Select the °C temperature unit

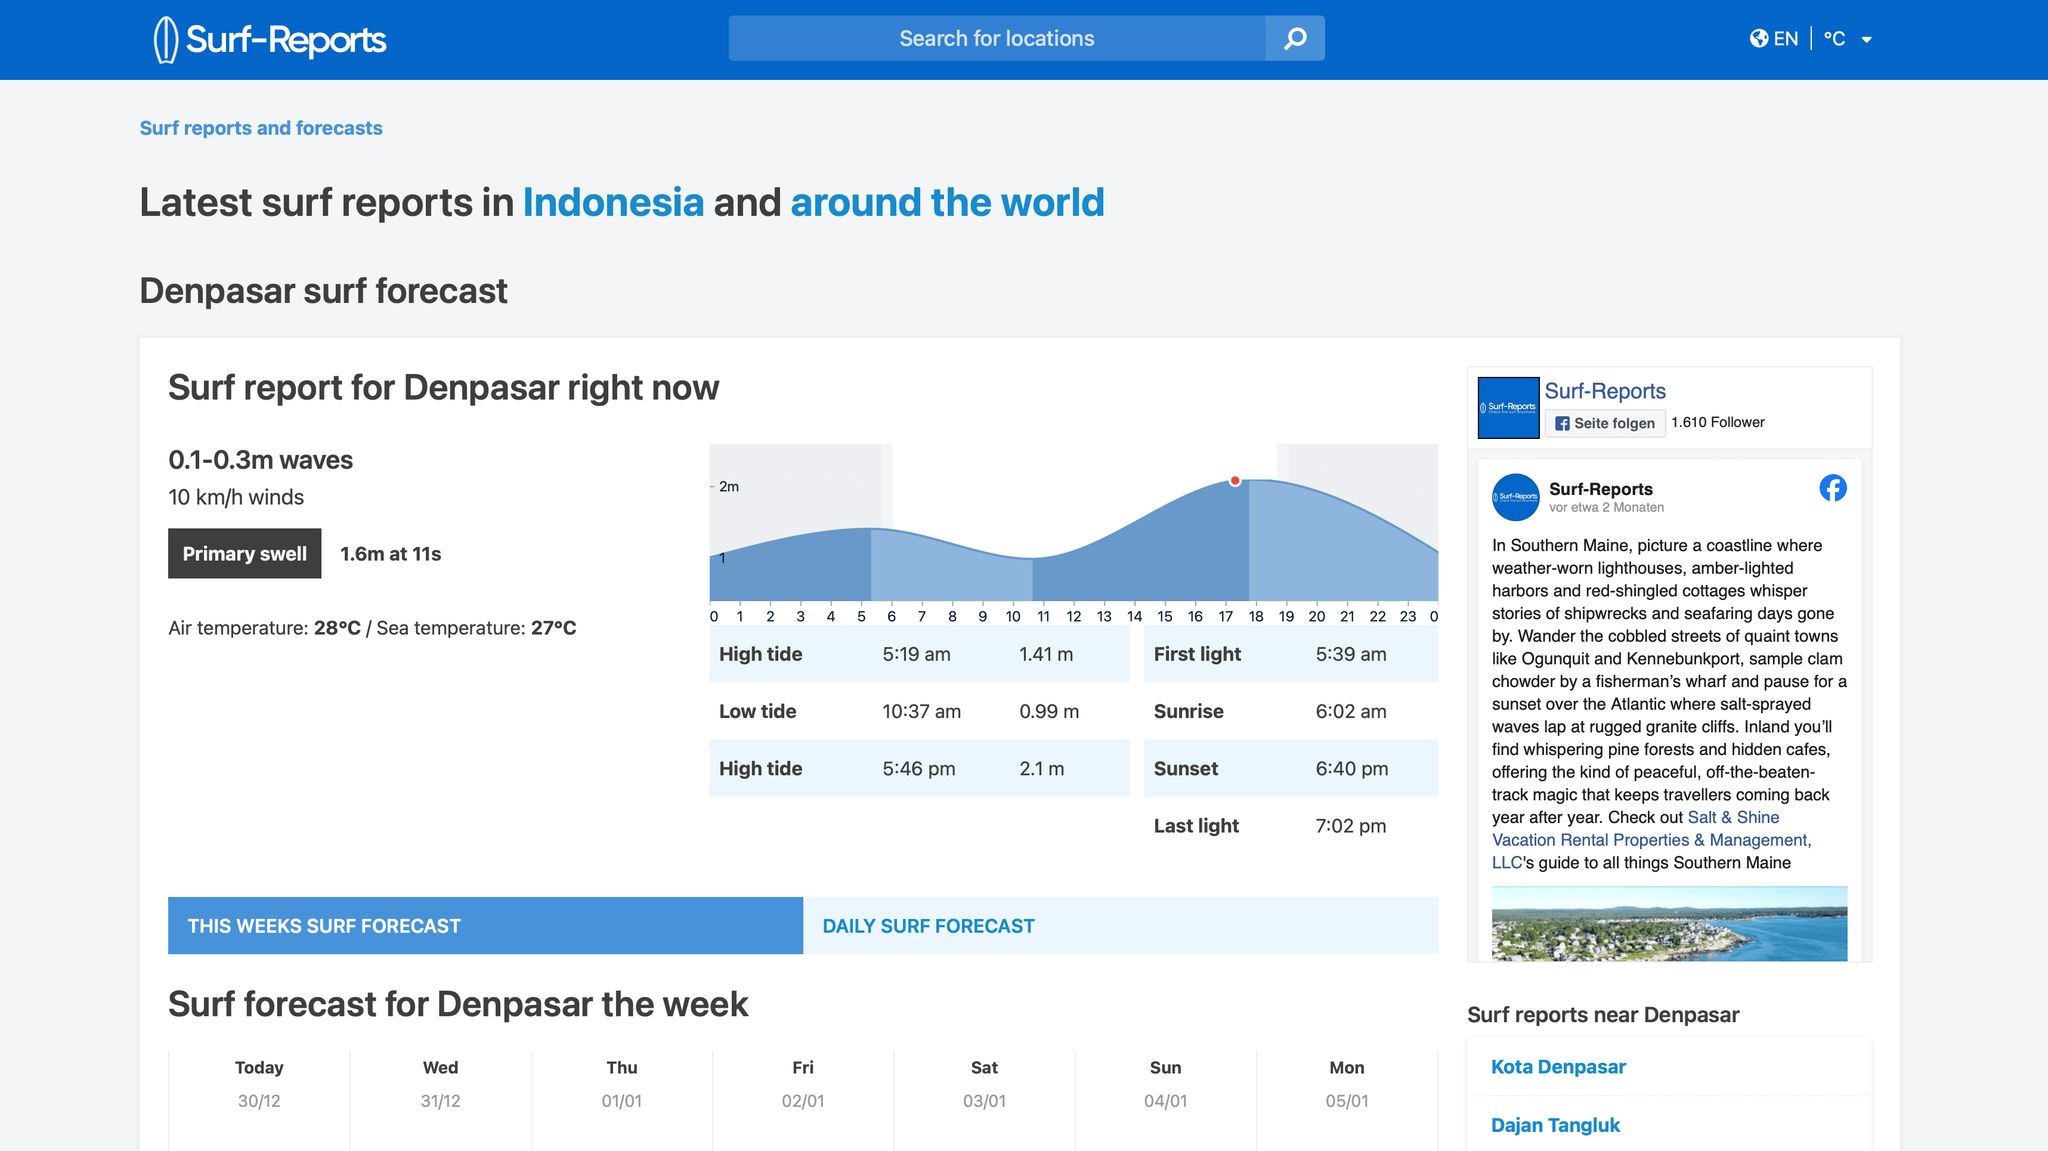[1834, 38]
